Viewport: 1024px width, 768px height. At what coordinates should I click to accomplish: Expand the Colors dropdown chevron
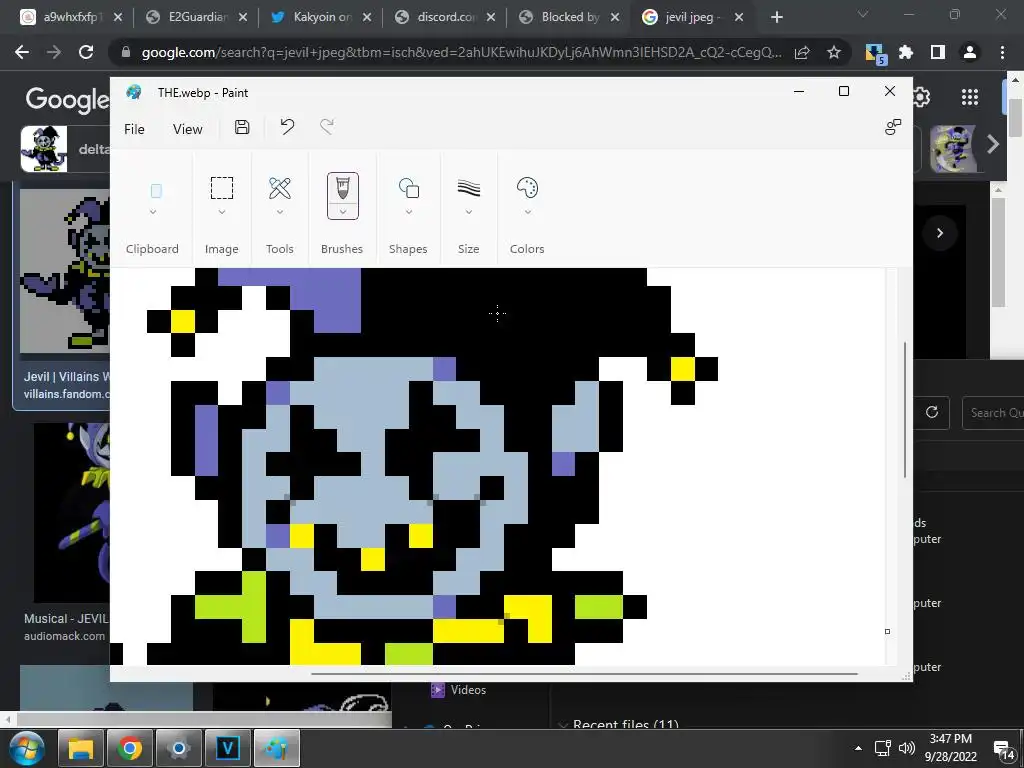528,212
